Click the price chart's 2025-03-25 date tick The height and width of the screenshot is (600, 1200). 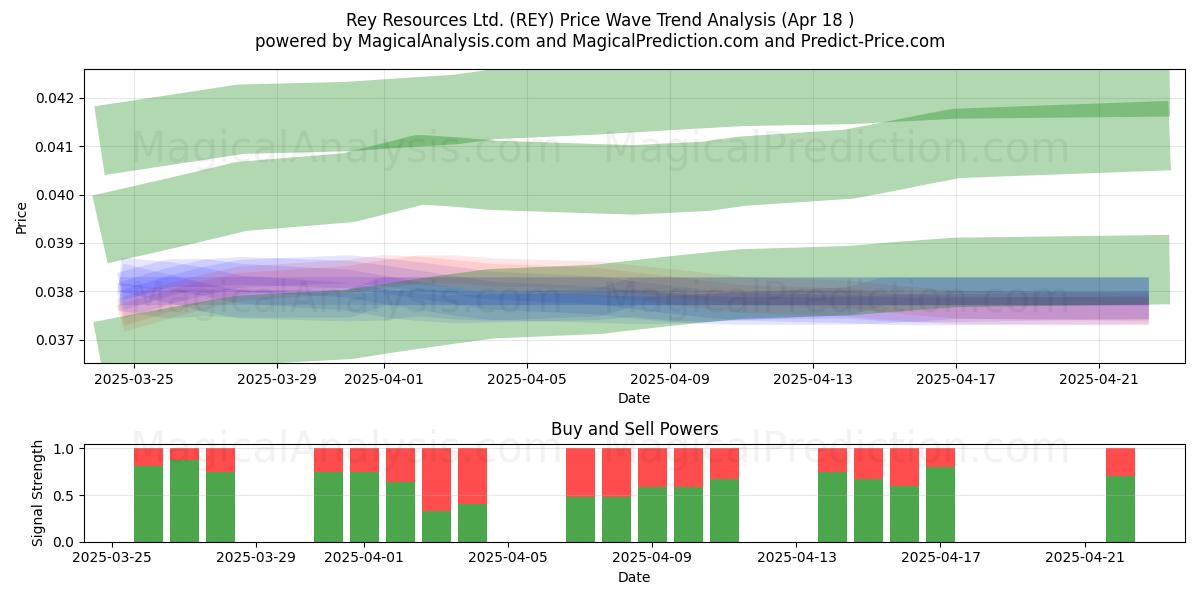point(134,379)
